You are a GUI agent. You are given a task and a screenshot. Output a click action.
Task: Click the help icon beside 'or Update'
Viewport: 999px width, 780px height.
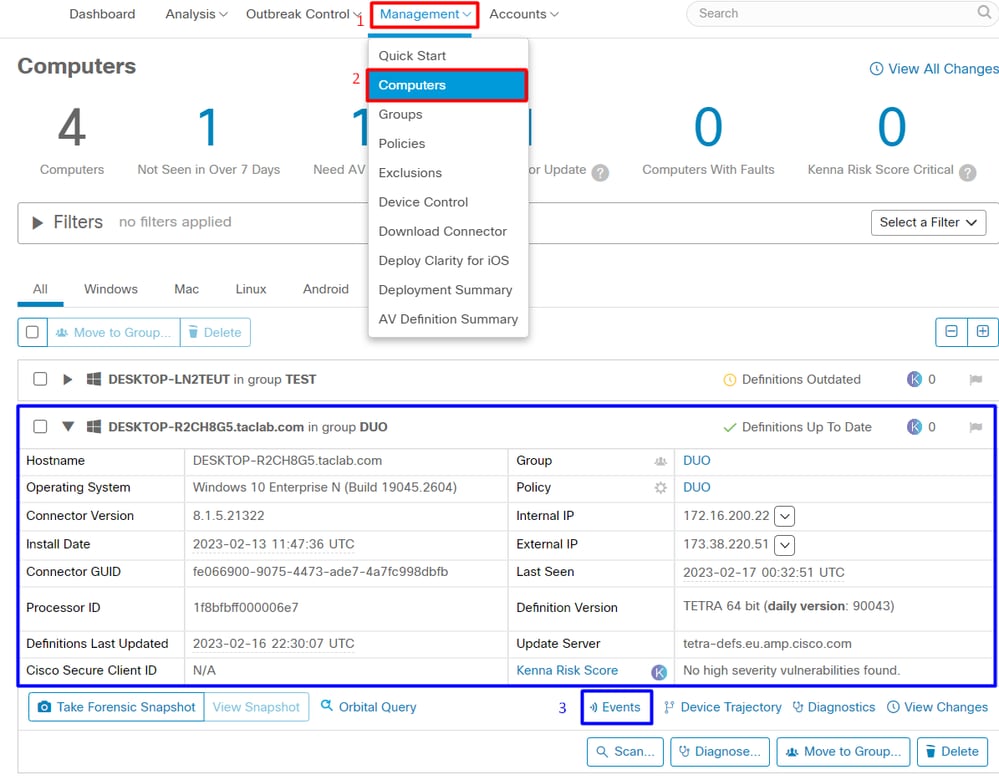coord(600,172)
